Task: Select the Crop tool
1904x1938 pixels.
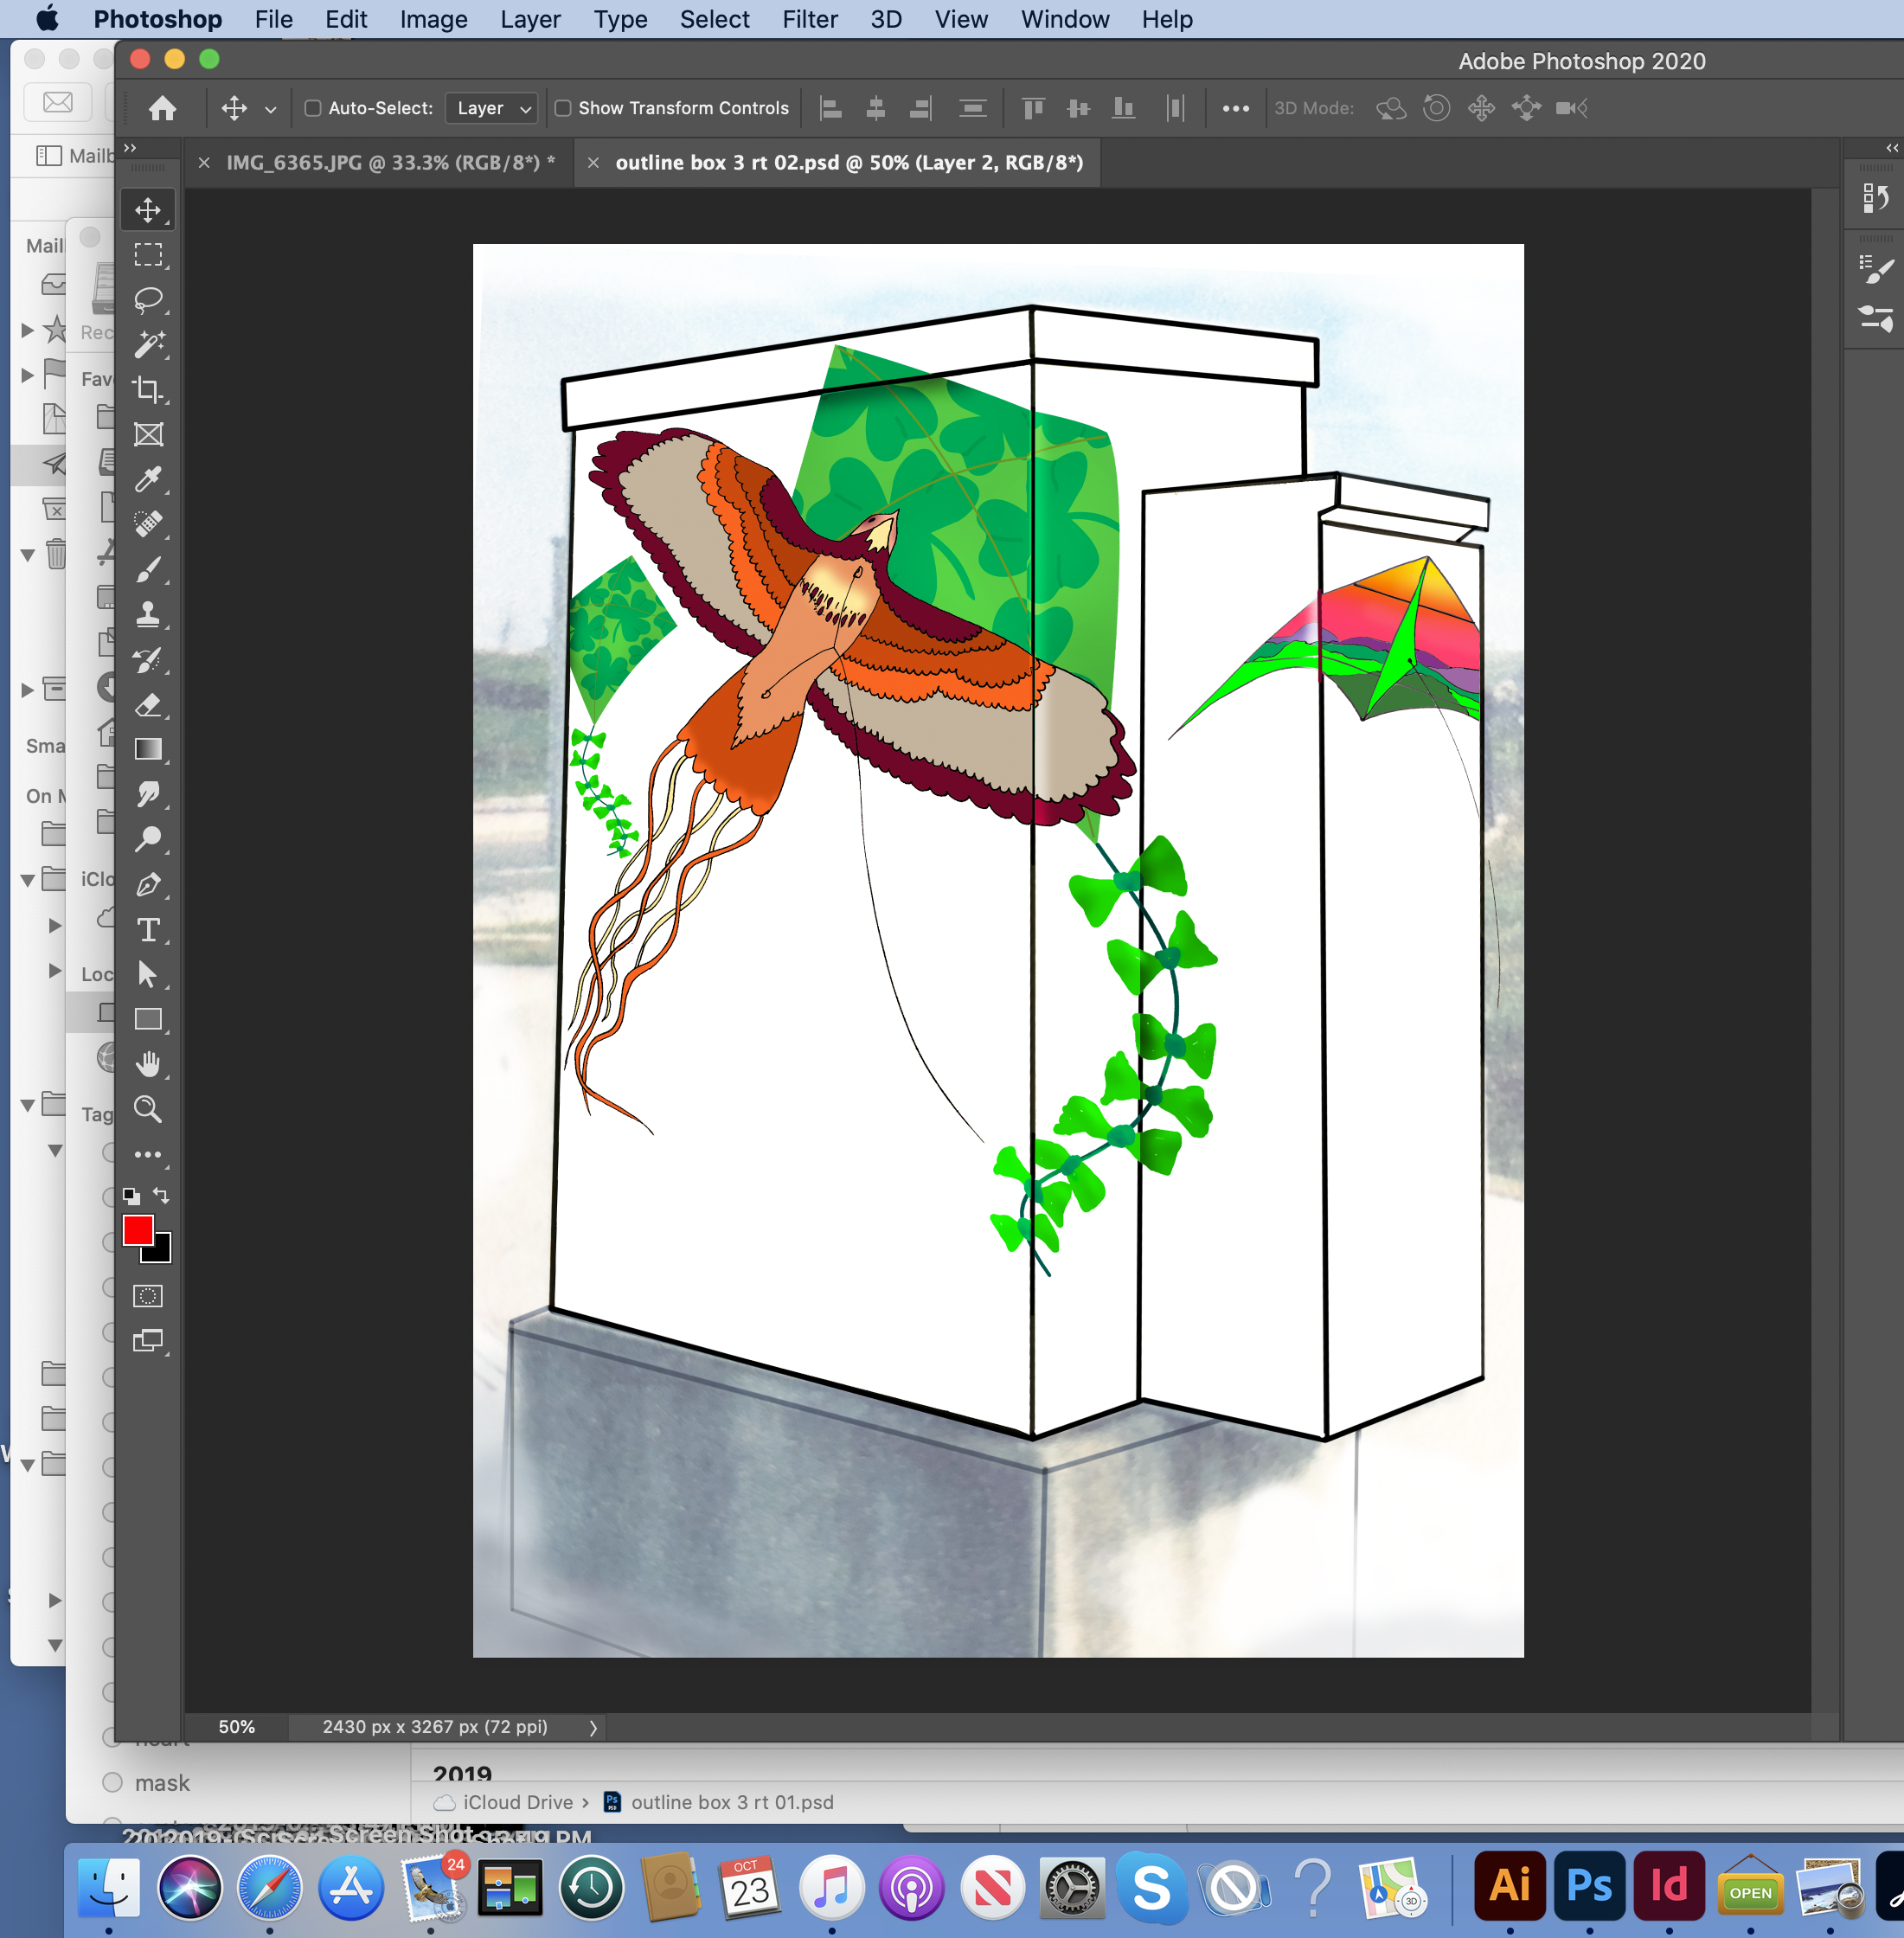Action: (148, 389)
